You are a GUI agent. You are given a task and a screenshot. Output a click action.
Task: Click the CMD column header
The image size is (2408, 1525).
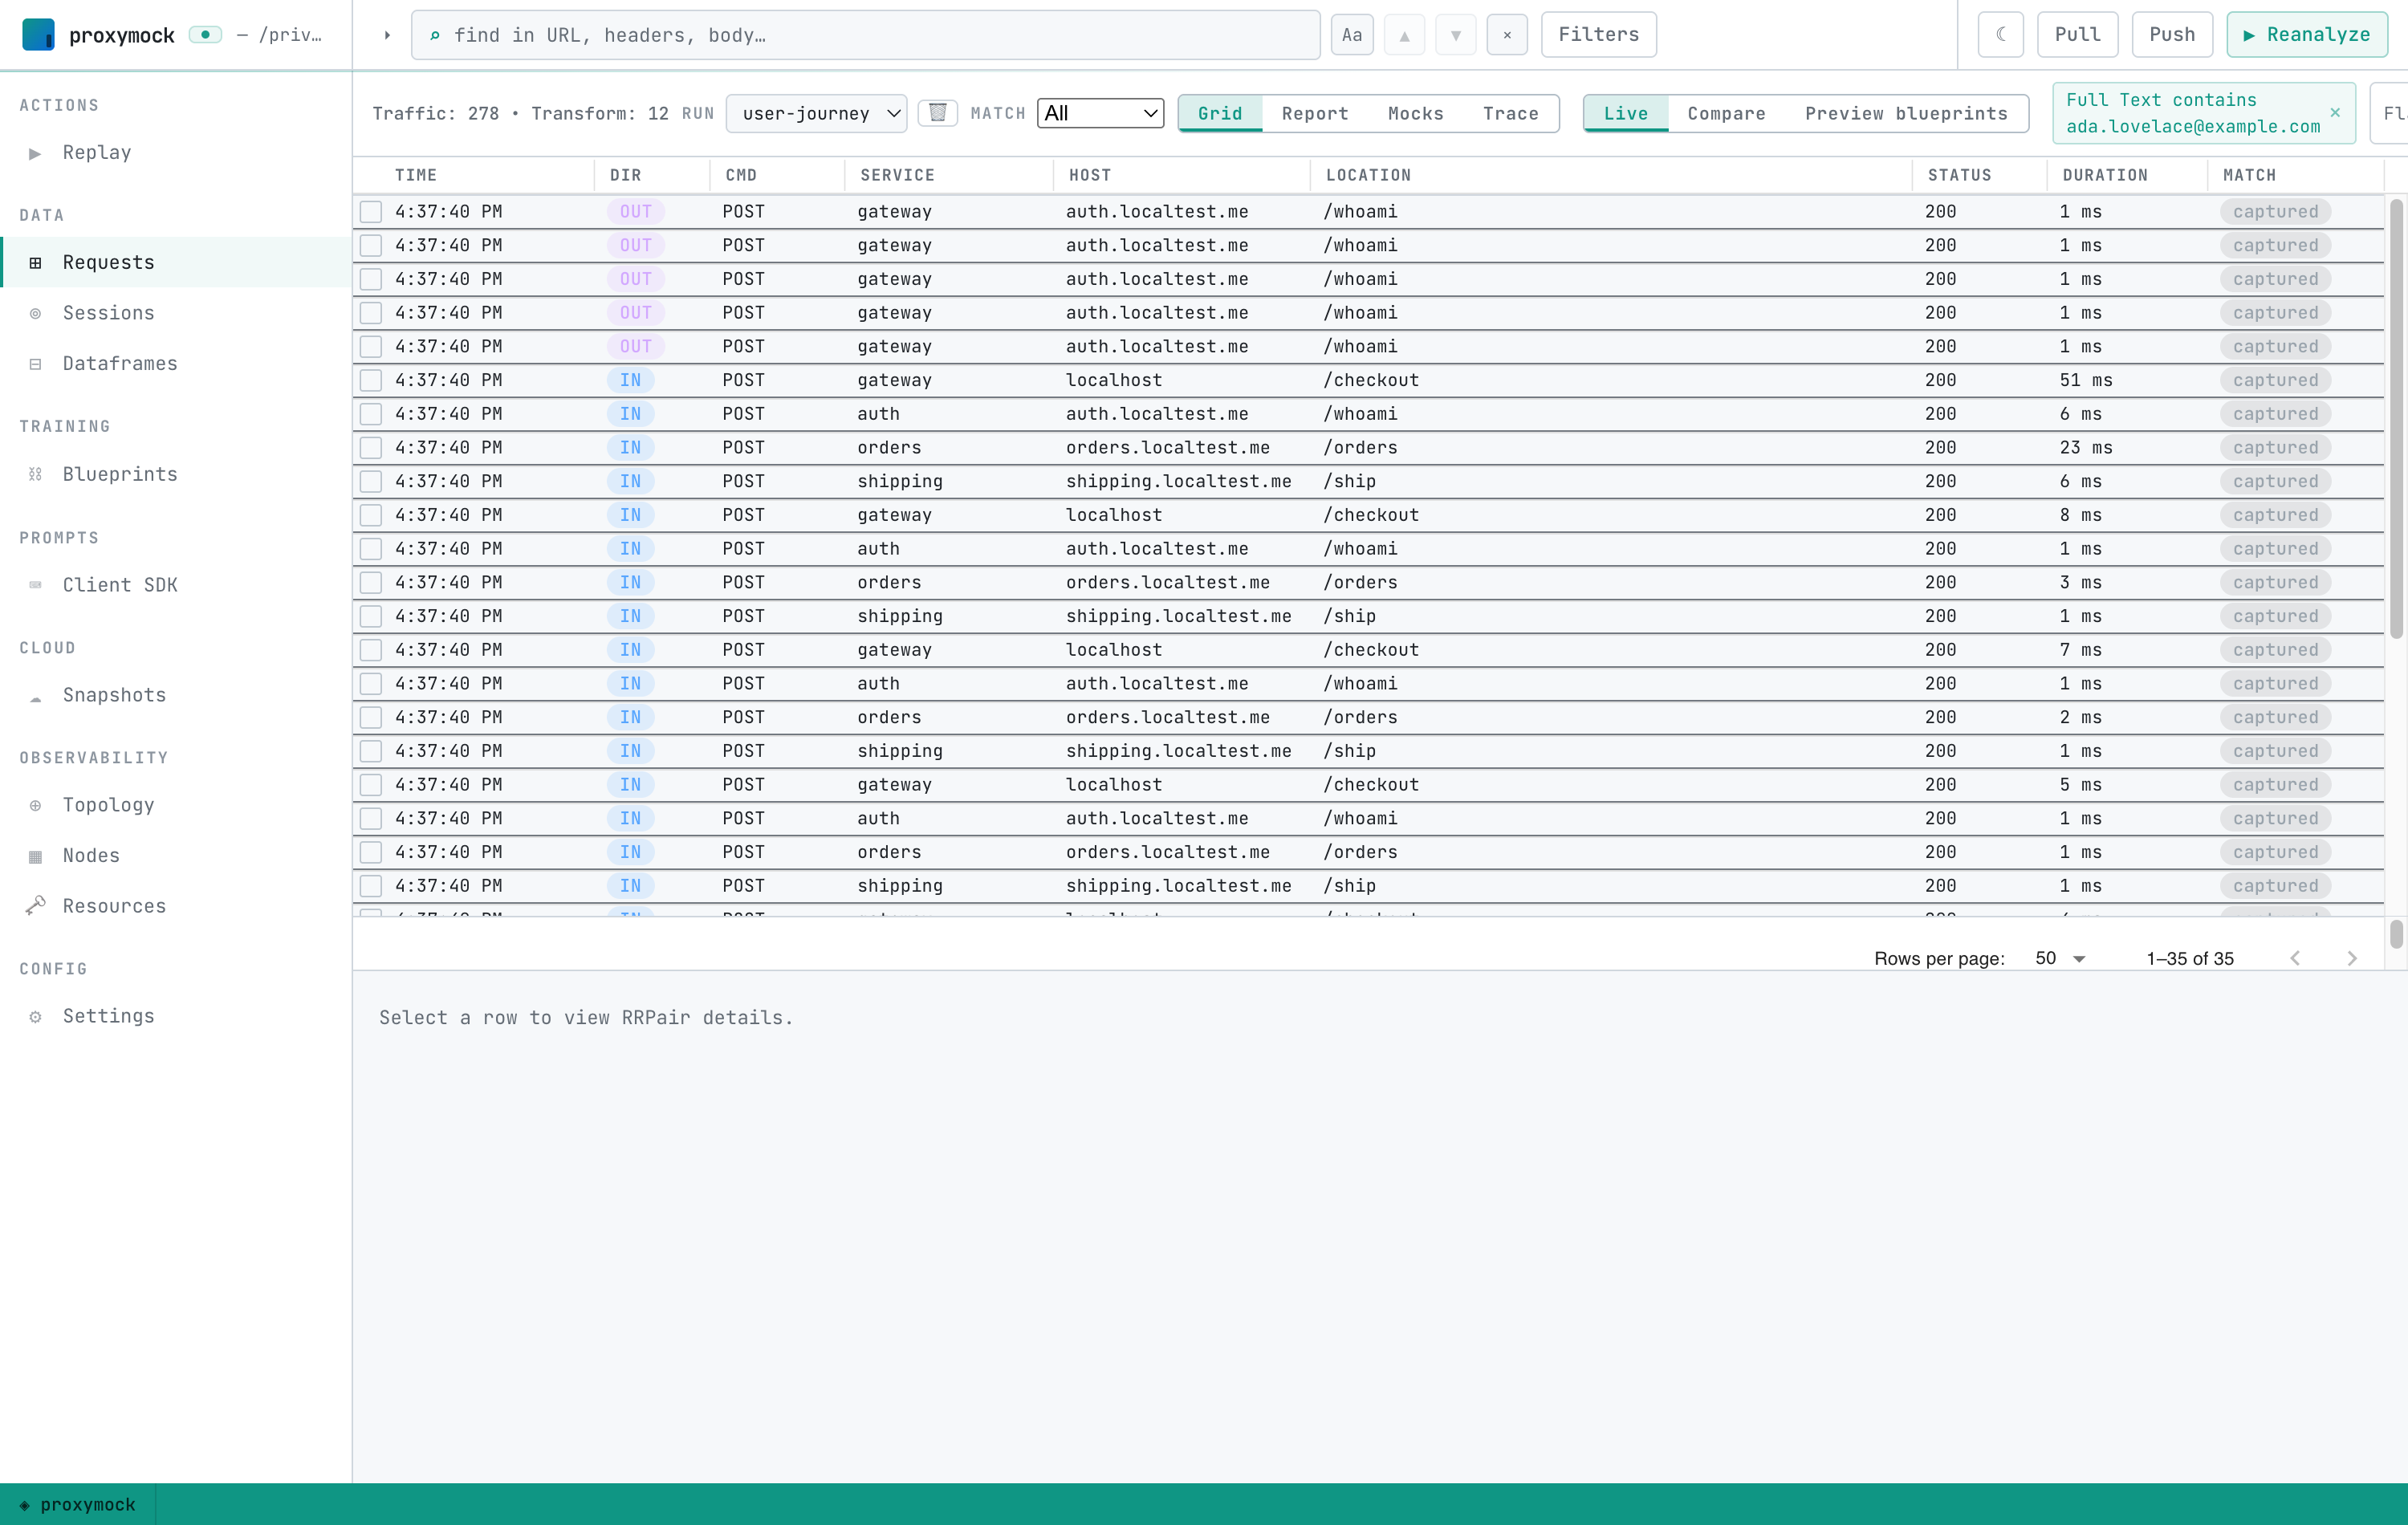tap(741, 175)
